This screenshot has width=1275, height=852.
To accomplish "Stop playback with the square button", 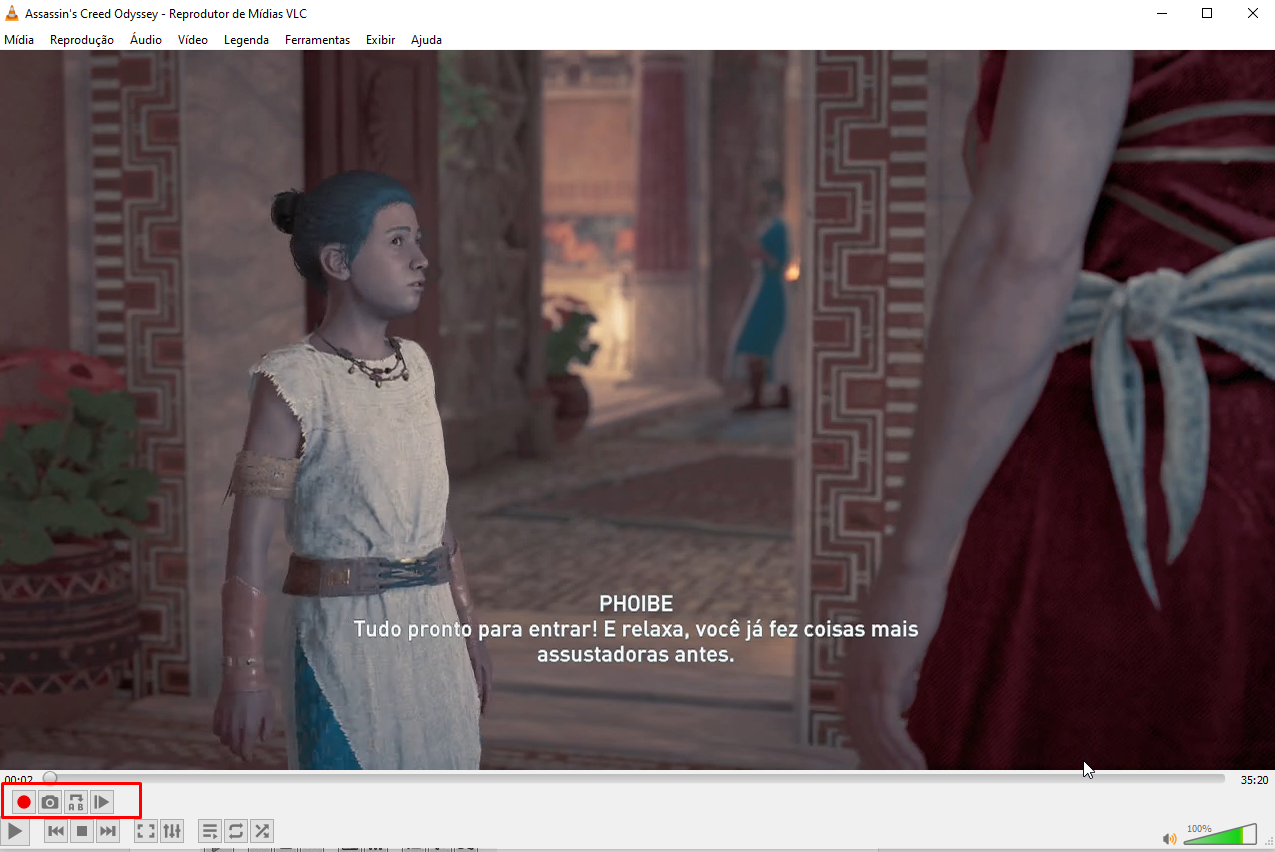I will [x=82, y=831].
